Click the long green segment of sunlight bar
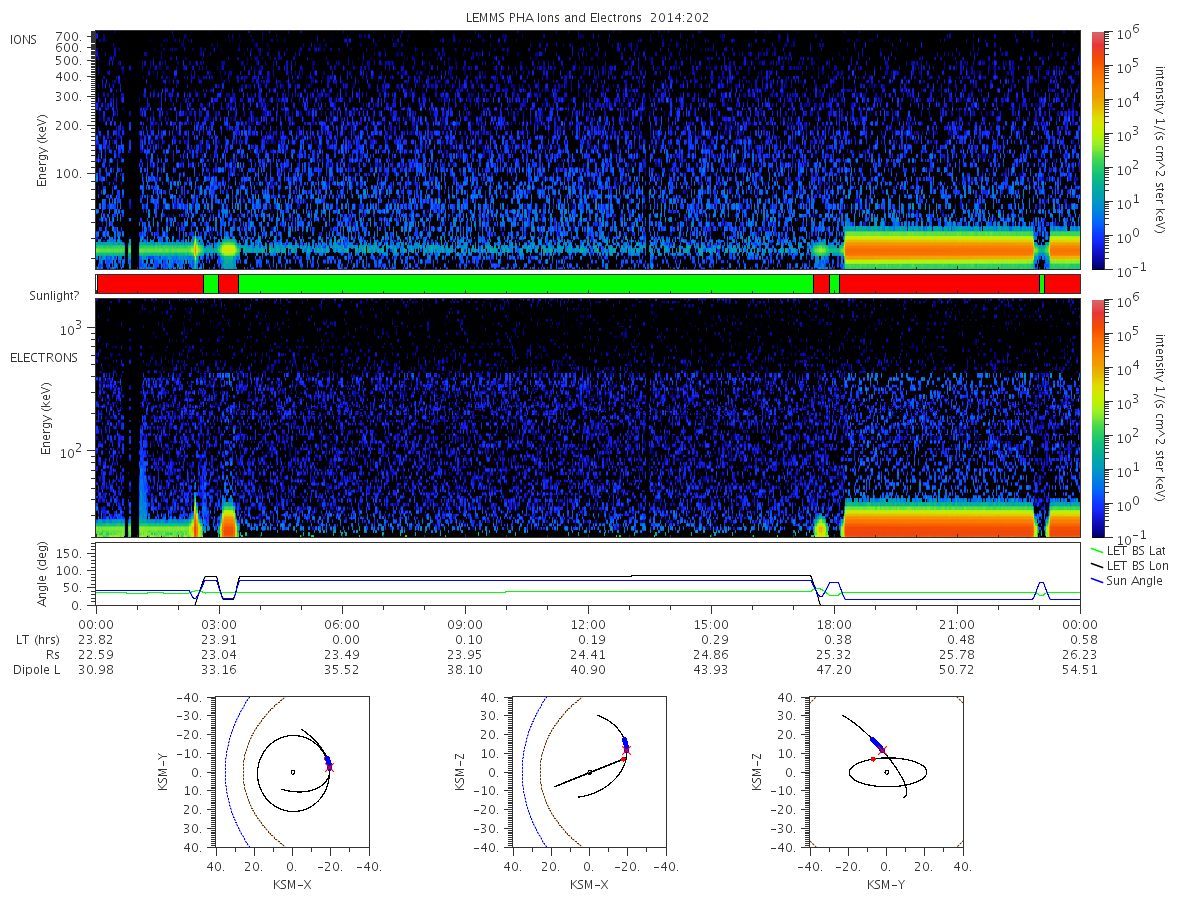Viewport: 1200px width, 900px height. [525, 284]
